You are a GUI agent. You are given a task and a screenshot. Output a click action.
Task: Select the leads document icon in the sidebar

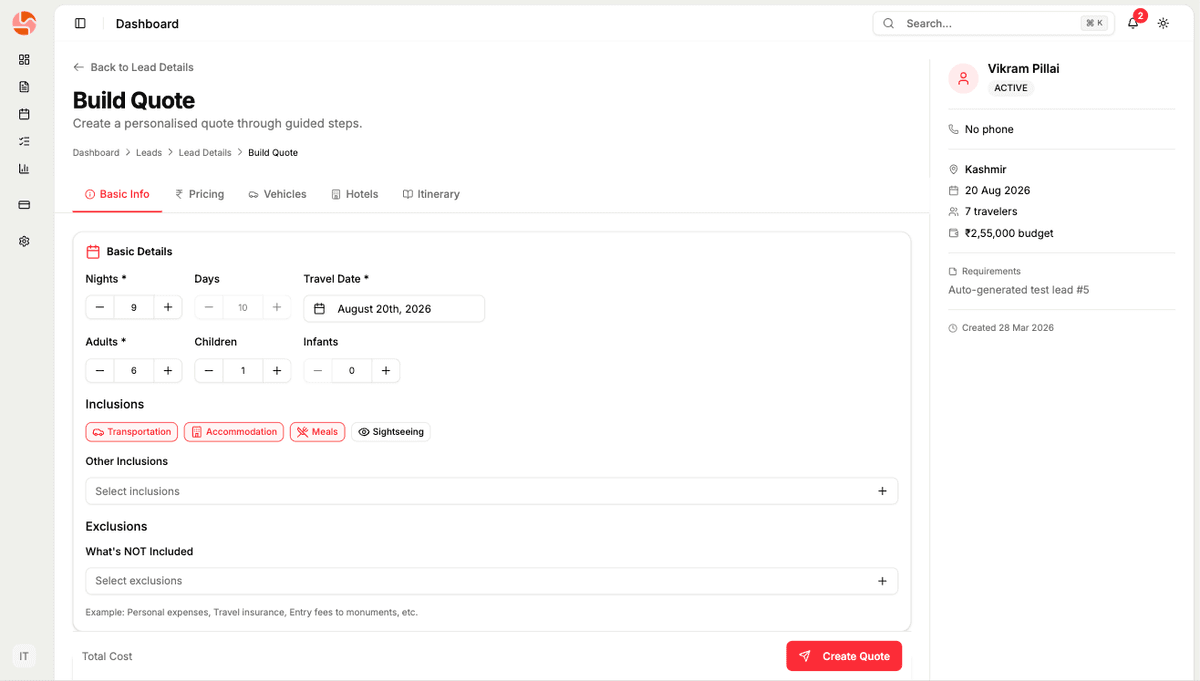[x=24, y=87]
